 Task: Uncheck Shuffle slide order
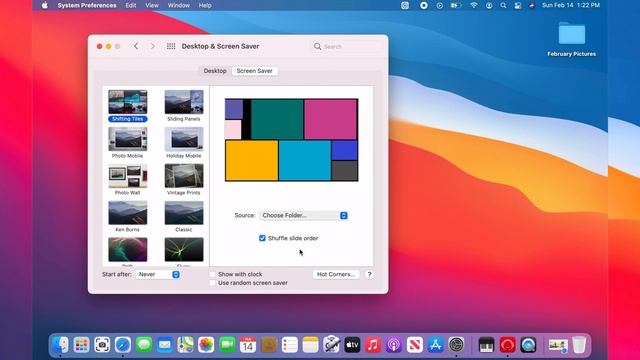(x=262, y=238)
